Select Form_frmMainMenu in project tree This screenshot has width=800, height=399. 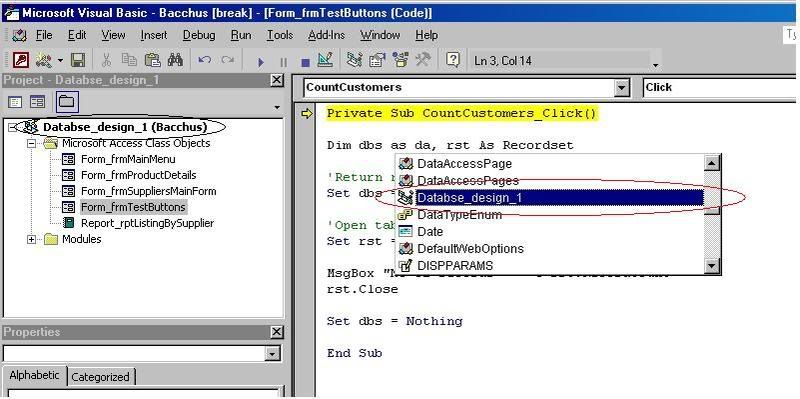tap(128, 159)
